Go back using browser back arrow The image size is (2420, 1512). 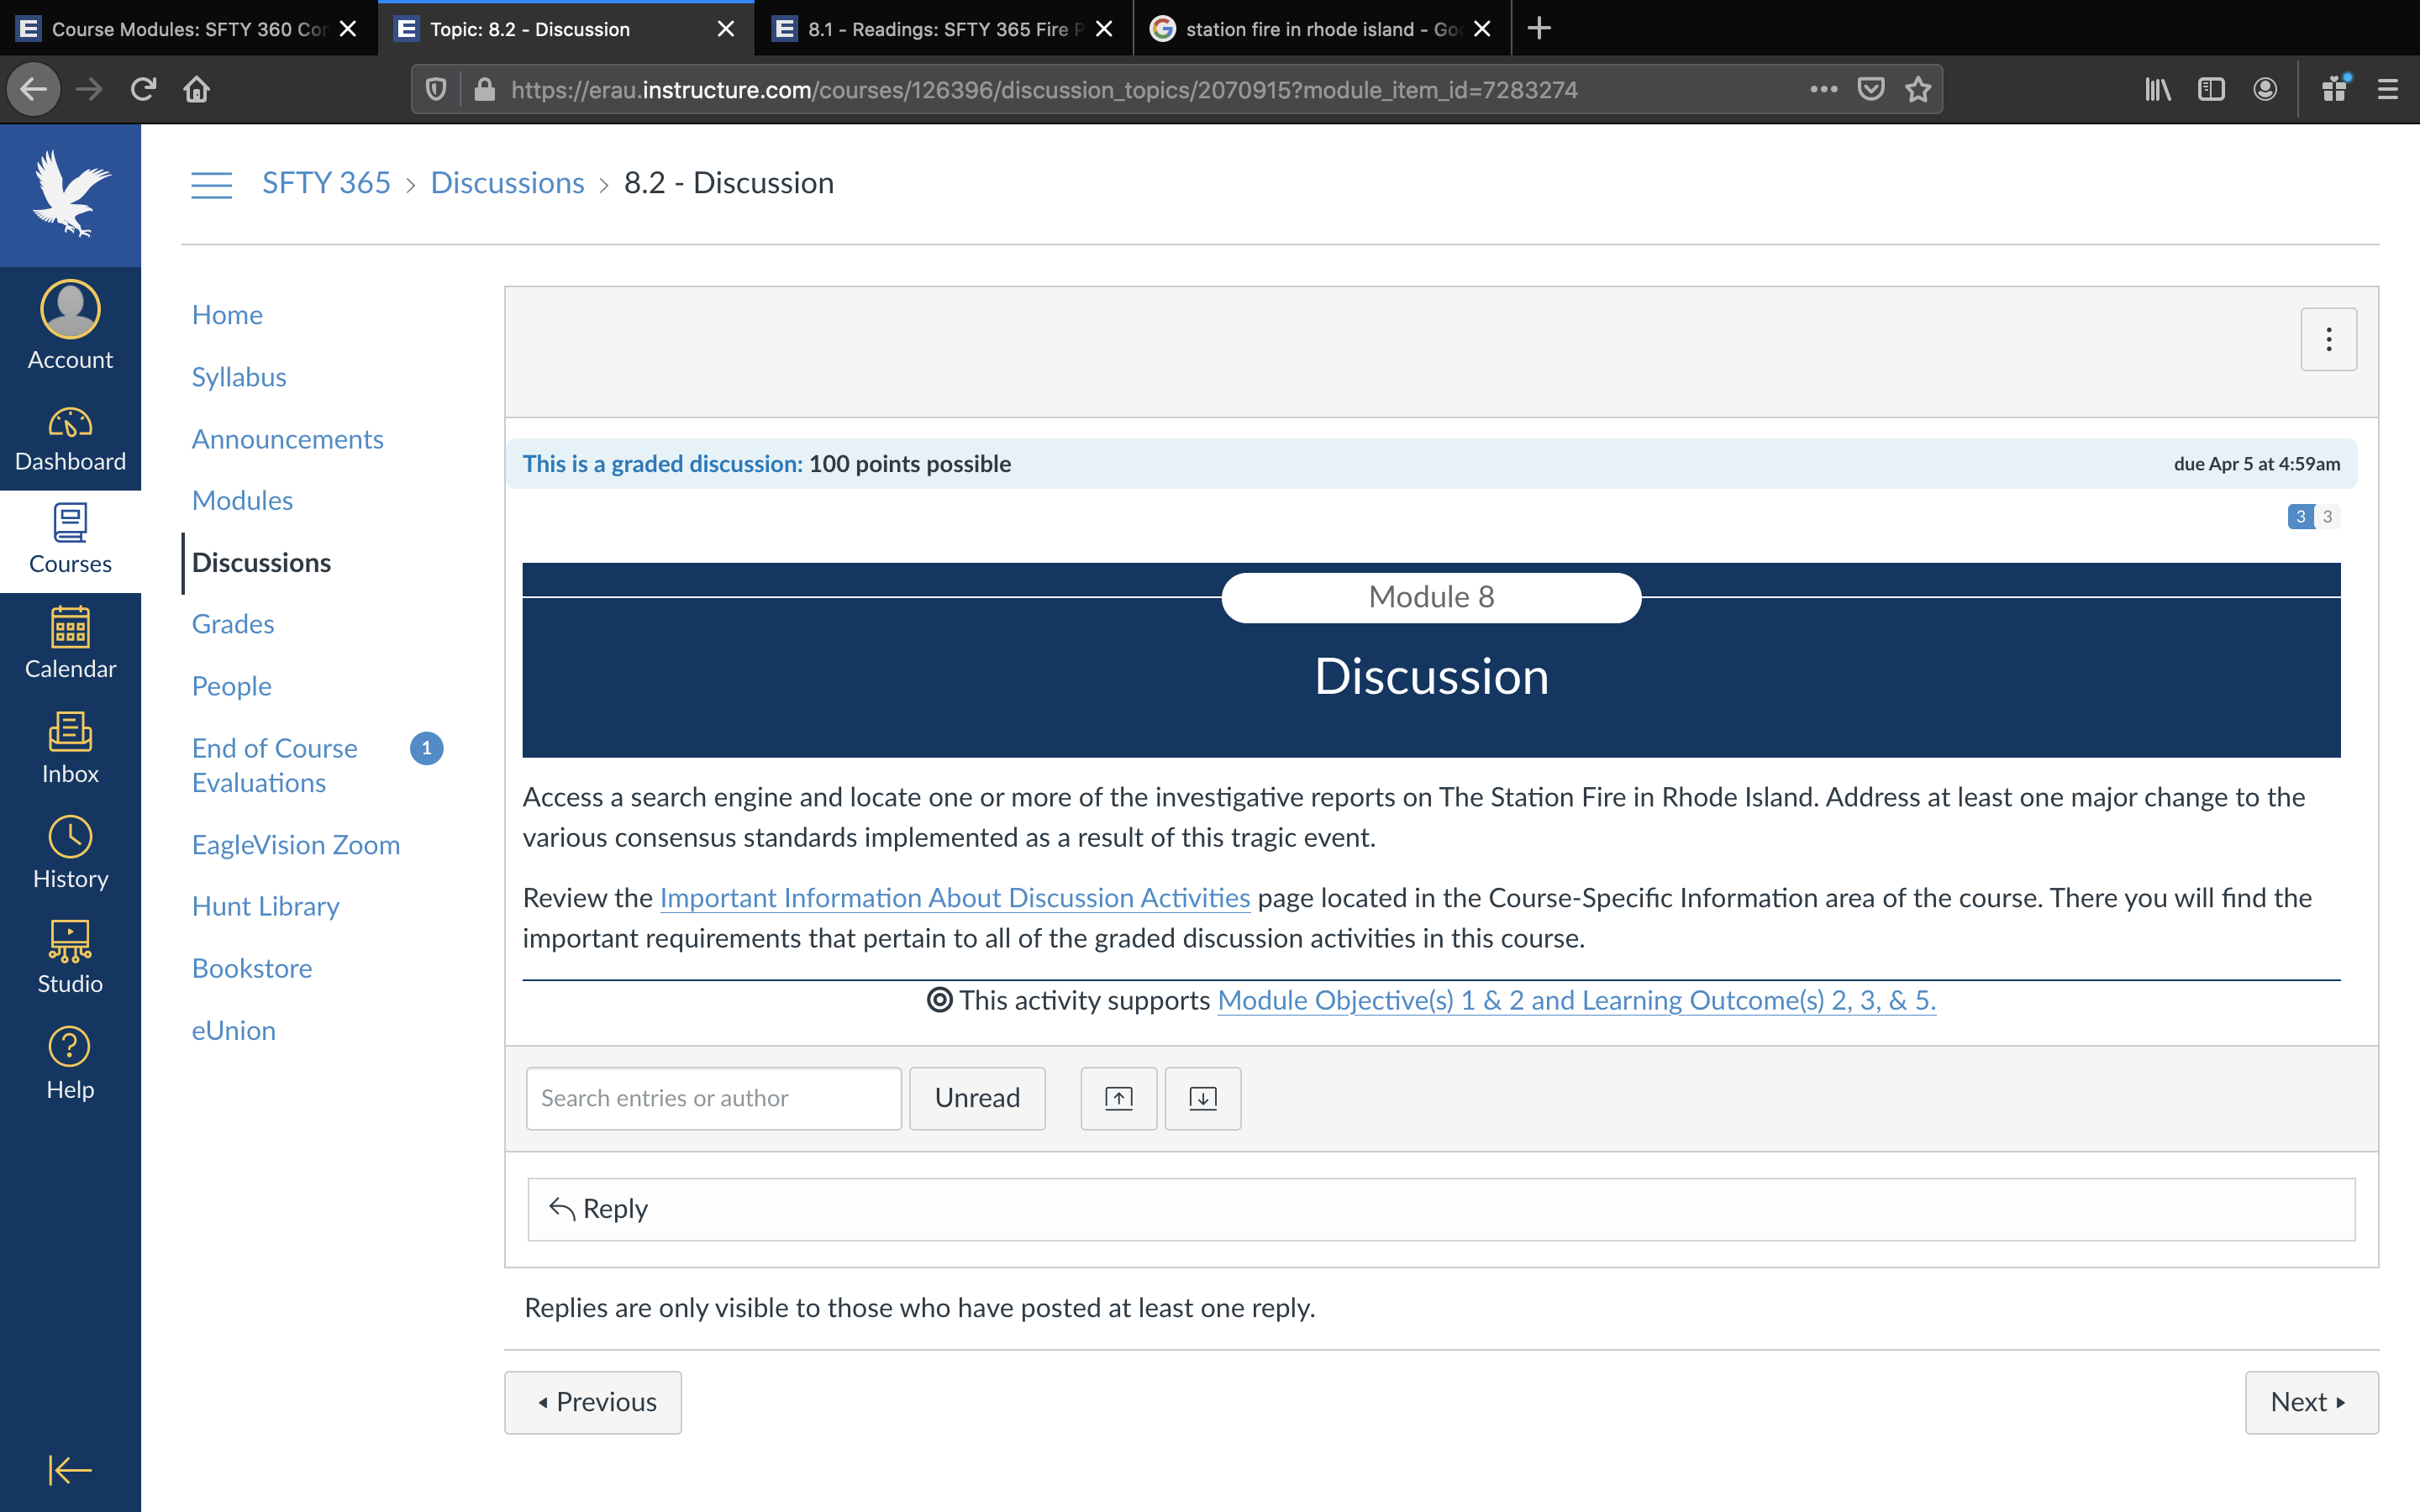(34, 89)
